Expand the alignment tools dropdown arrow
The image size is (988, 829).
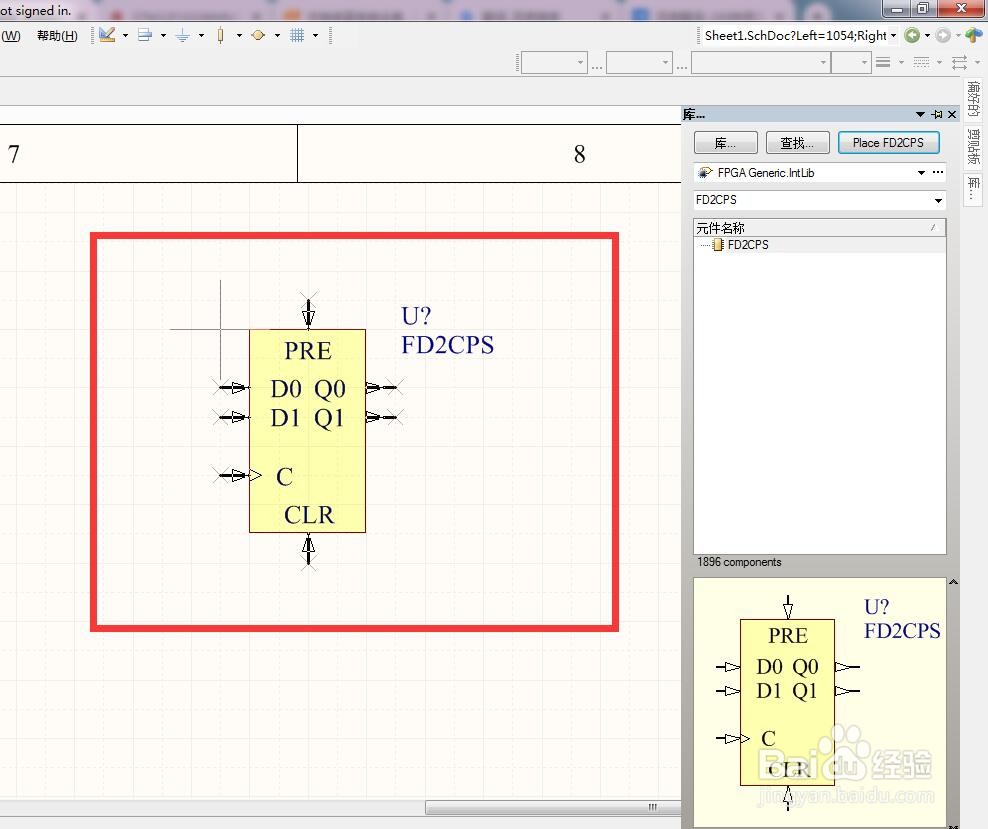(x=163, y=35)
